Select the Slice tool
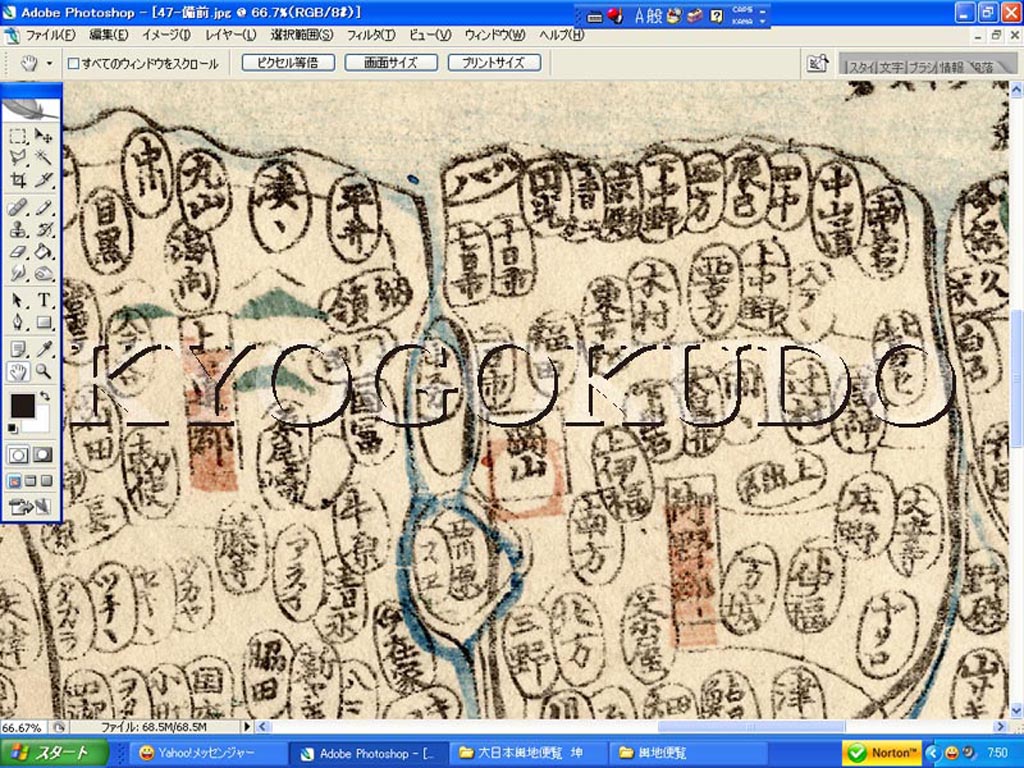The width and height of the screenshot is (1024, 768). (43, 179)
